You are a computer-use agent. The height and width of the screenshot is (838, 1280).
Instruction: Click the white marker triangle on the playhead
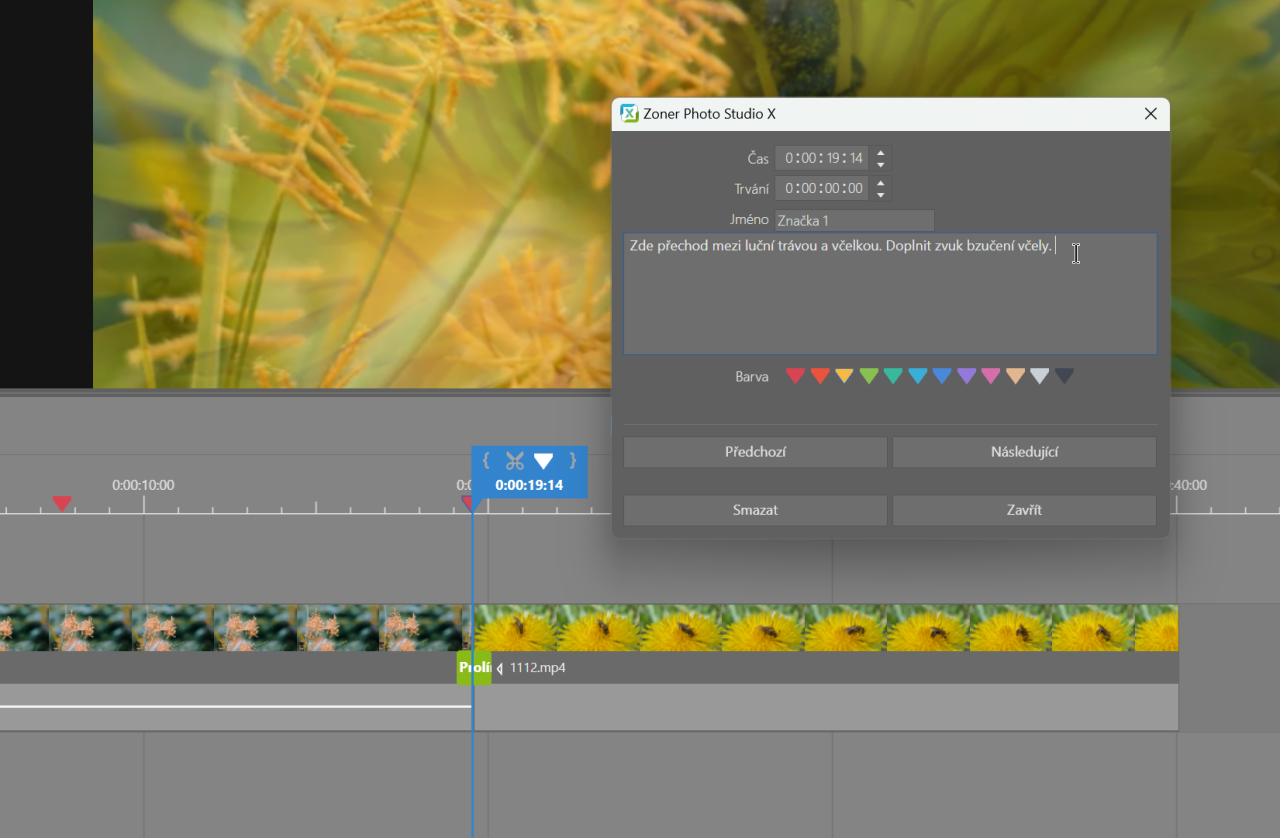543,461
